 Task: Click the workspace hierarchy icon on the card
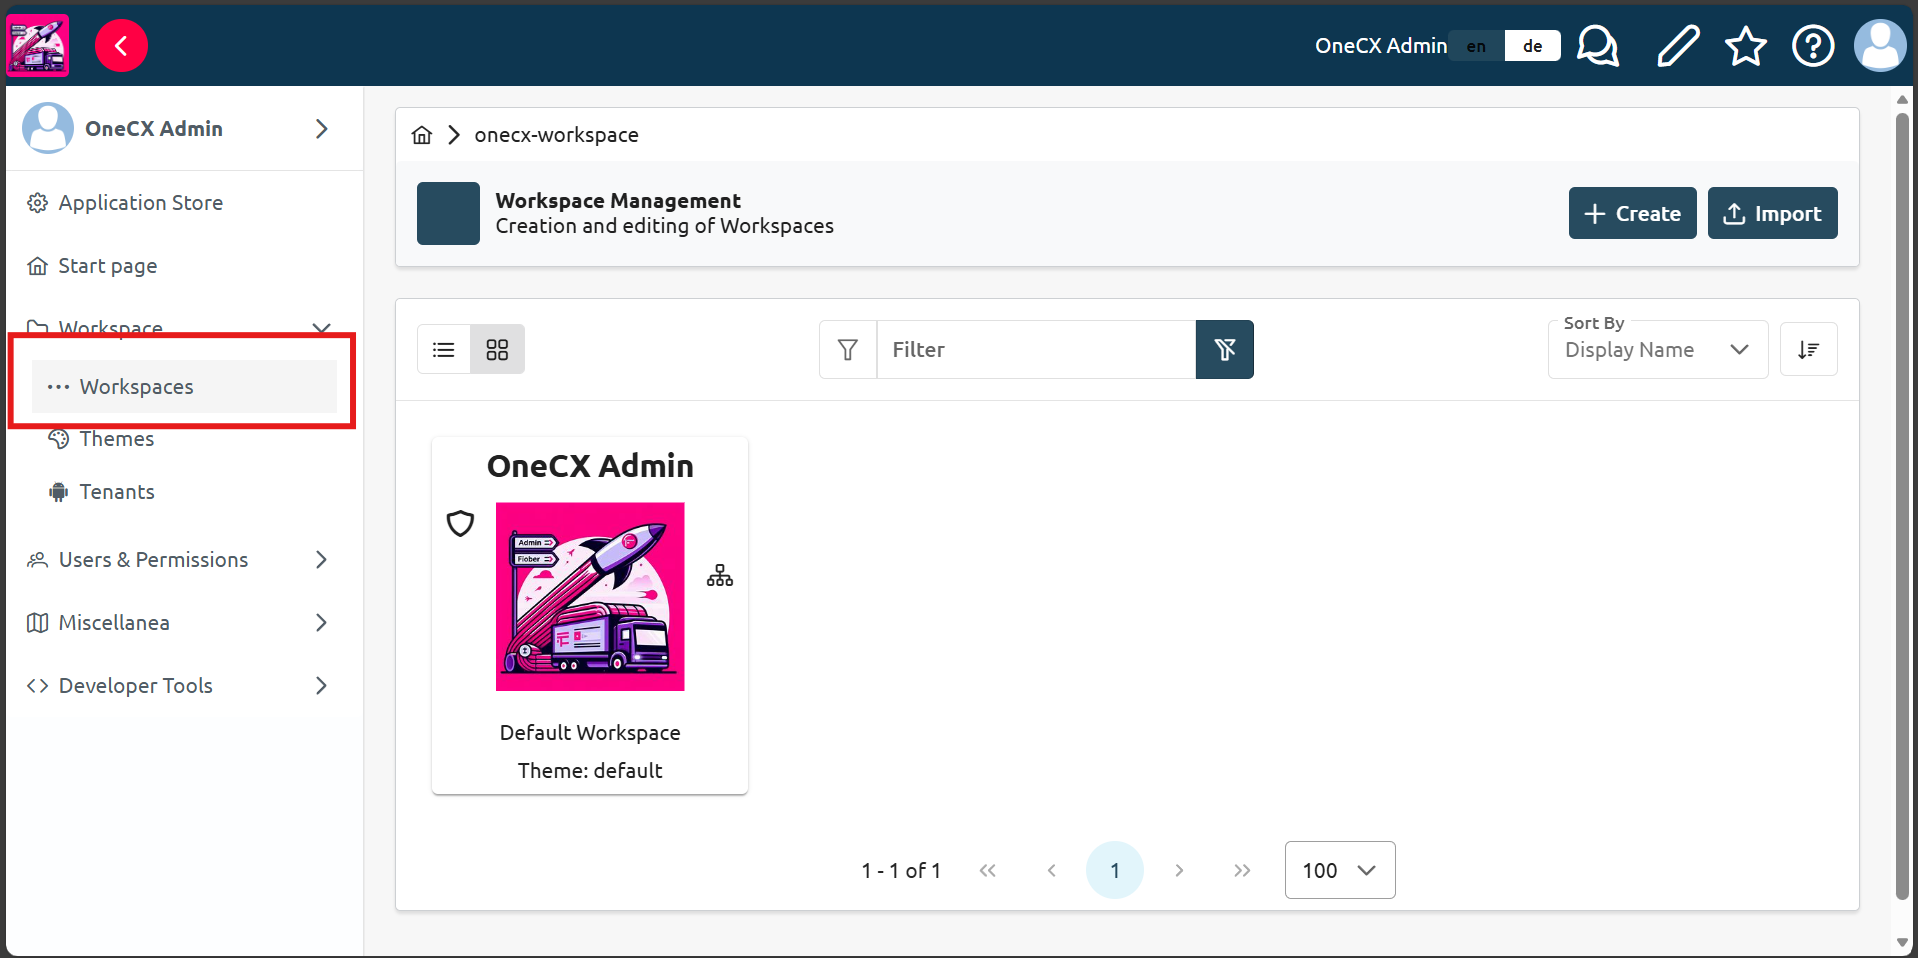(719, 575)
